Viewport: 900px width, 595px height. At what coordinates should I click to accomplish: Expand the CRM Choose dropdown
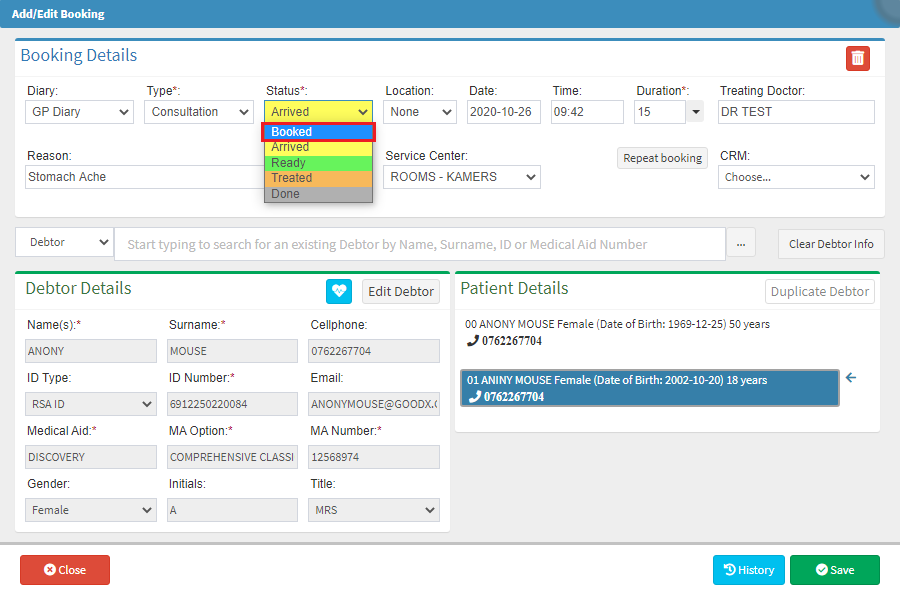pyautogui.click(x=796, y=177)
